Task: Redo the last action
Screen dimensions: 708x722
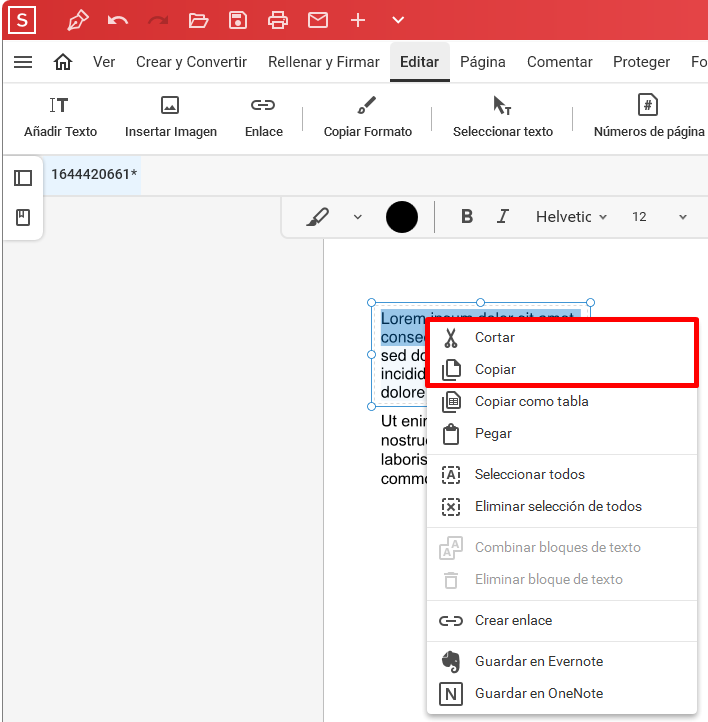Action: (157, 20)
